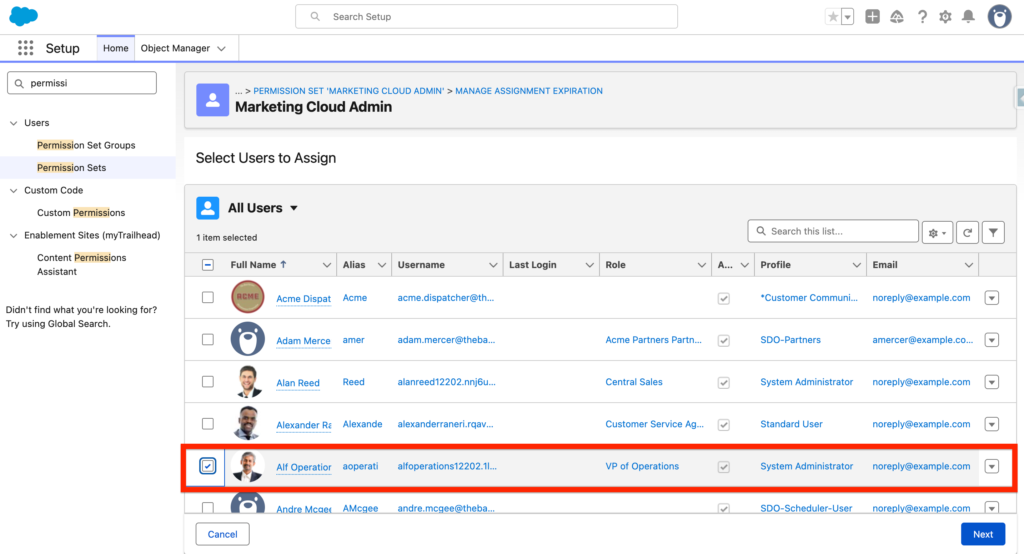
Task: Click the Next button
Action: pyautogui.click(x=982, y=534)
